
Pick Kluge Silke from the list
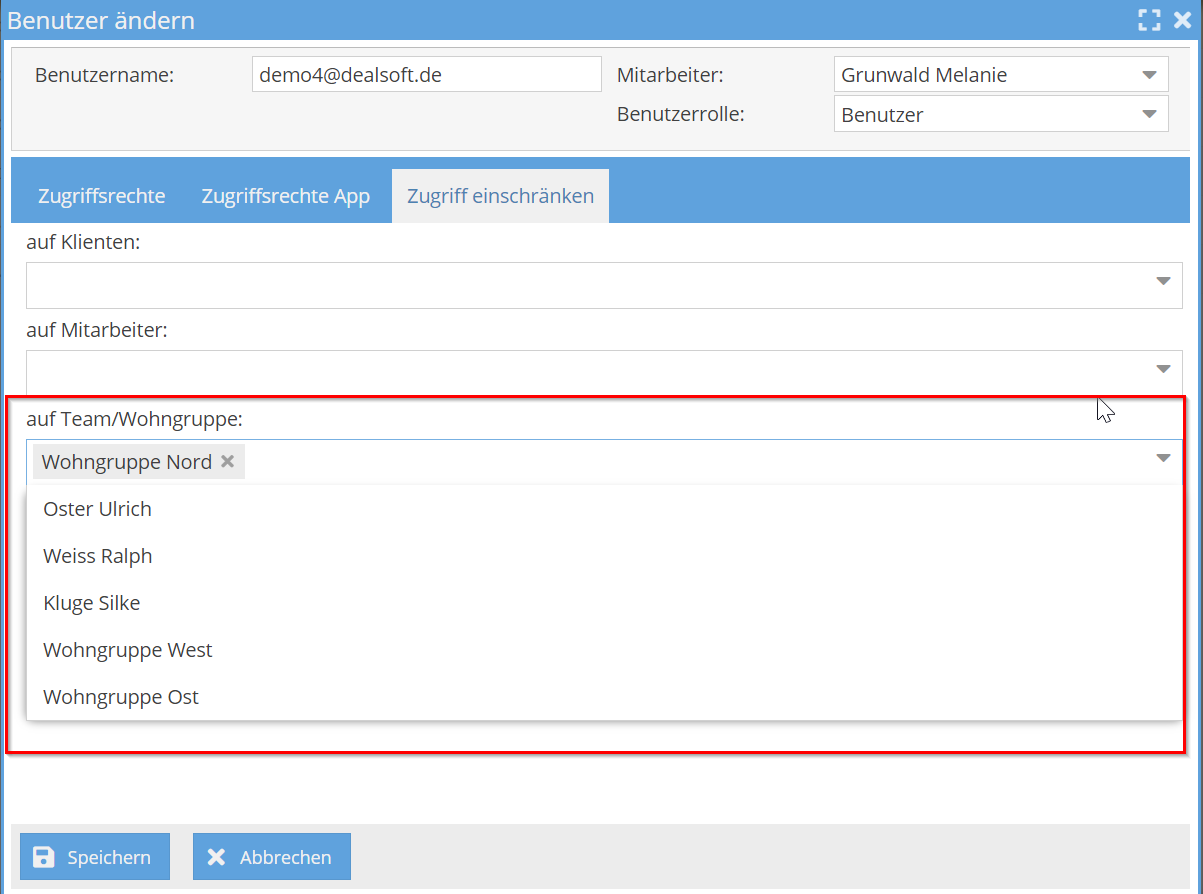pos(91,603)
